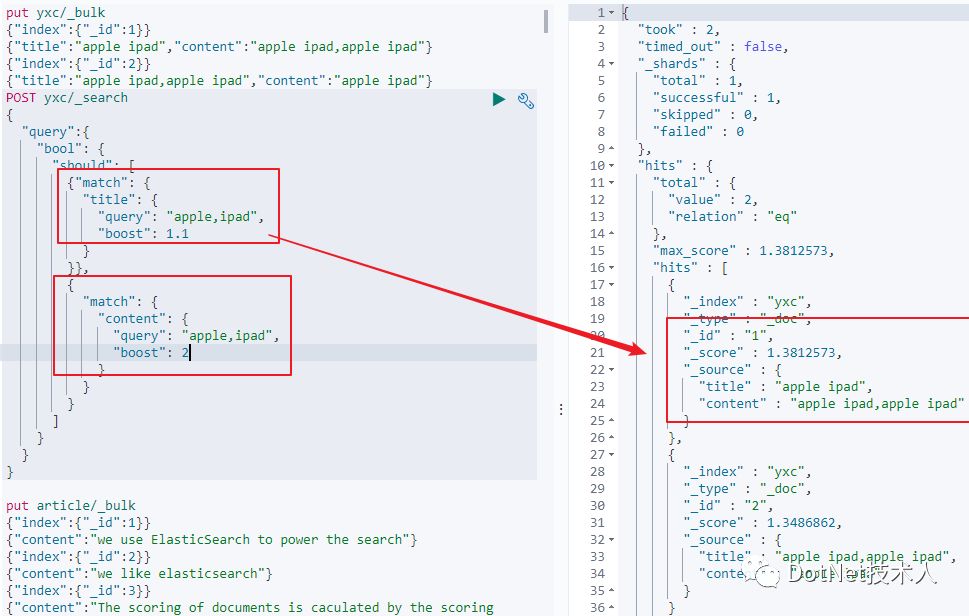
Task: Collapse first _source object at line 22
Action: coord(612,369)
